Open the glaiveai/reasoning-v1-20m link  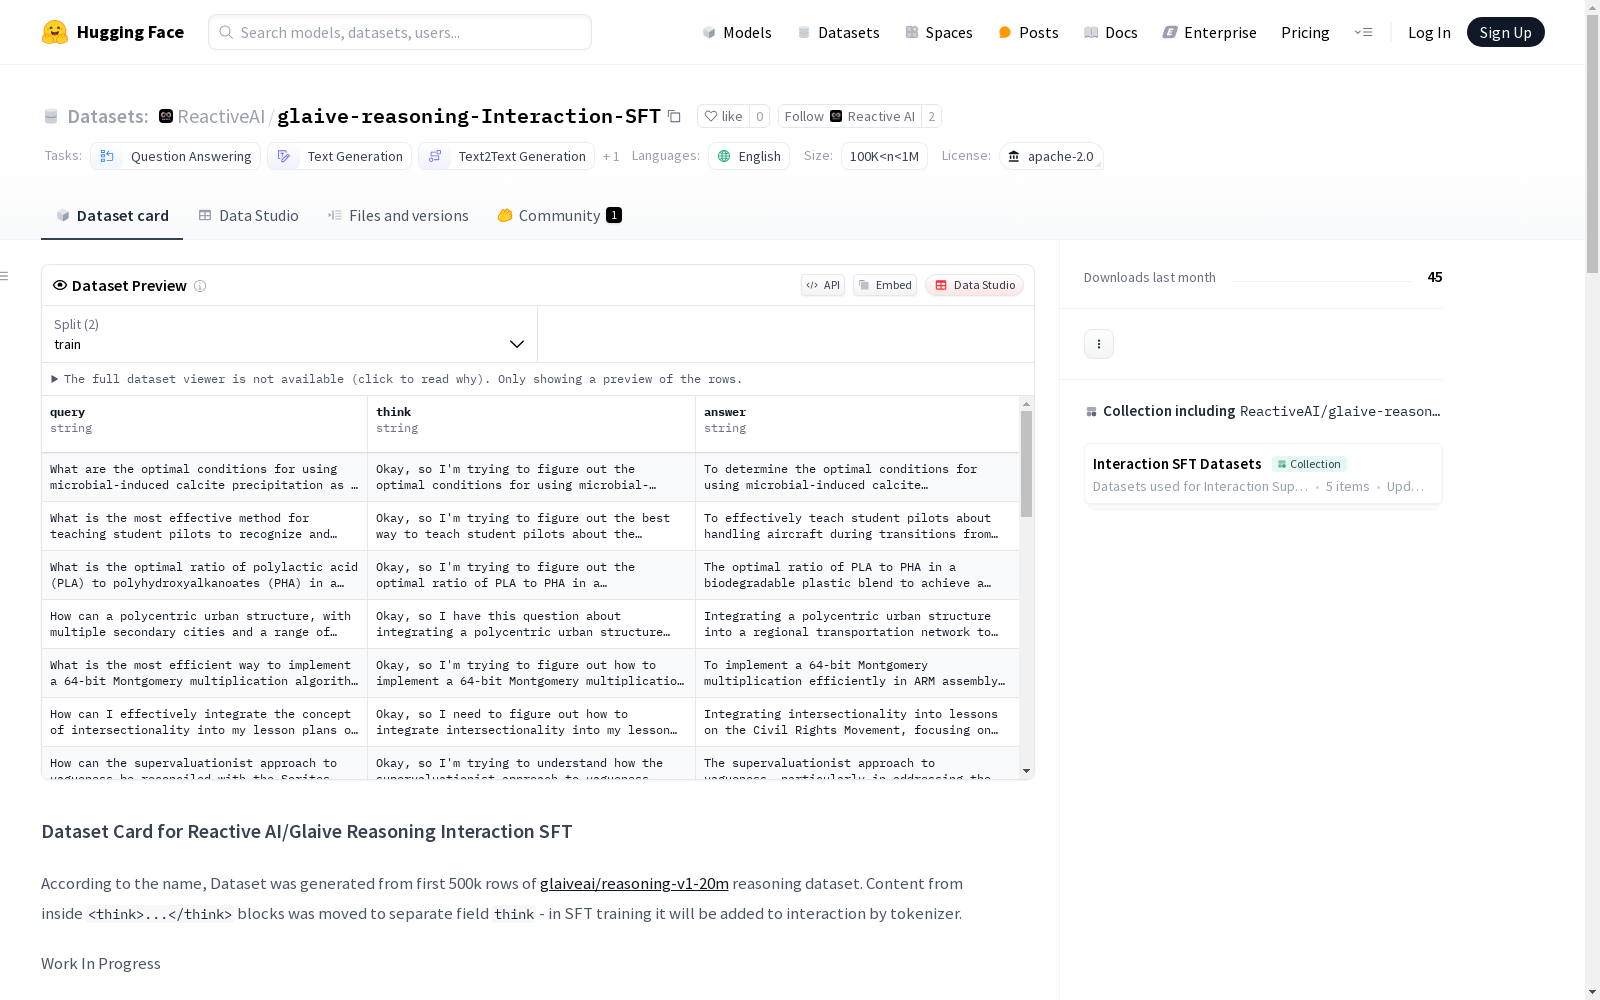[x=634, y=884]
